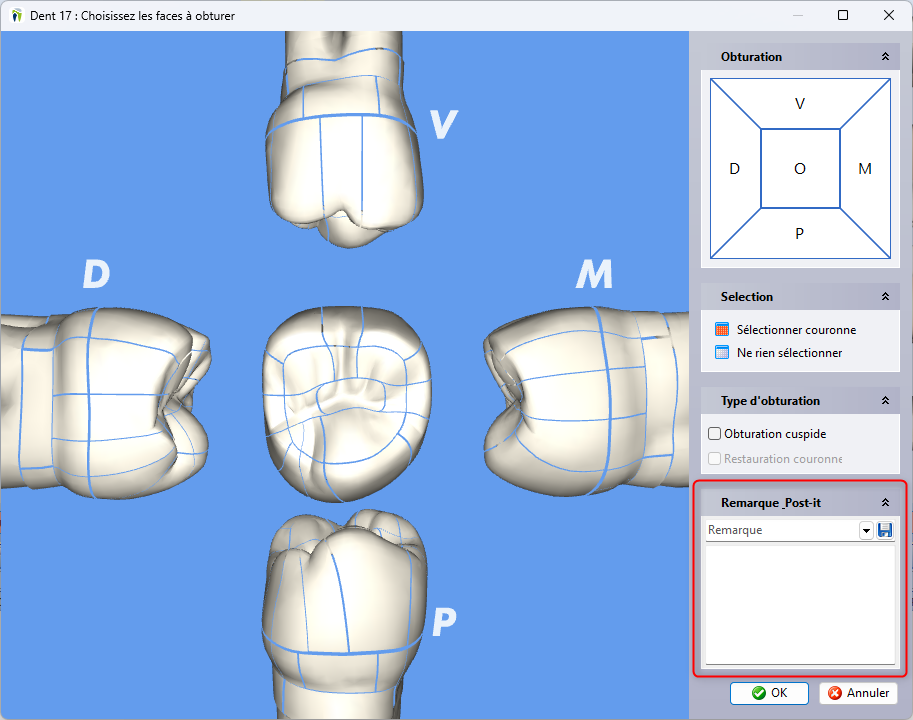Enable the Obturation cuspide checkbox
The height and width of the screenshot is (720, 913).
715,434
